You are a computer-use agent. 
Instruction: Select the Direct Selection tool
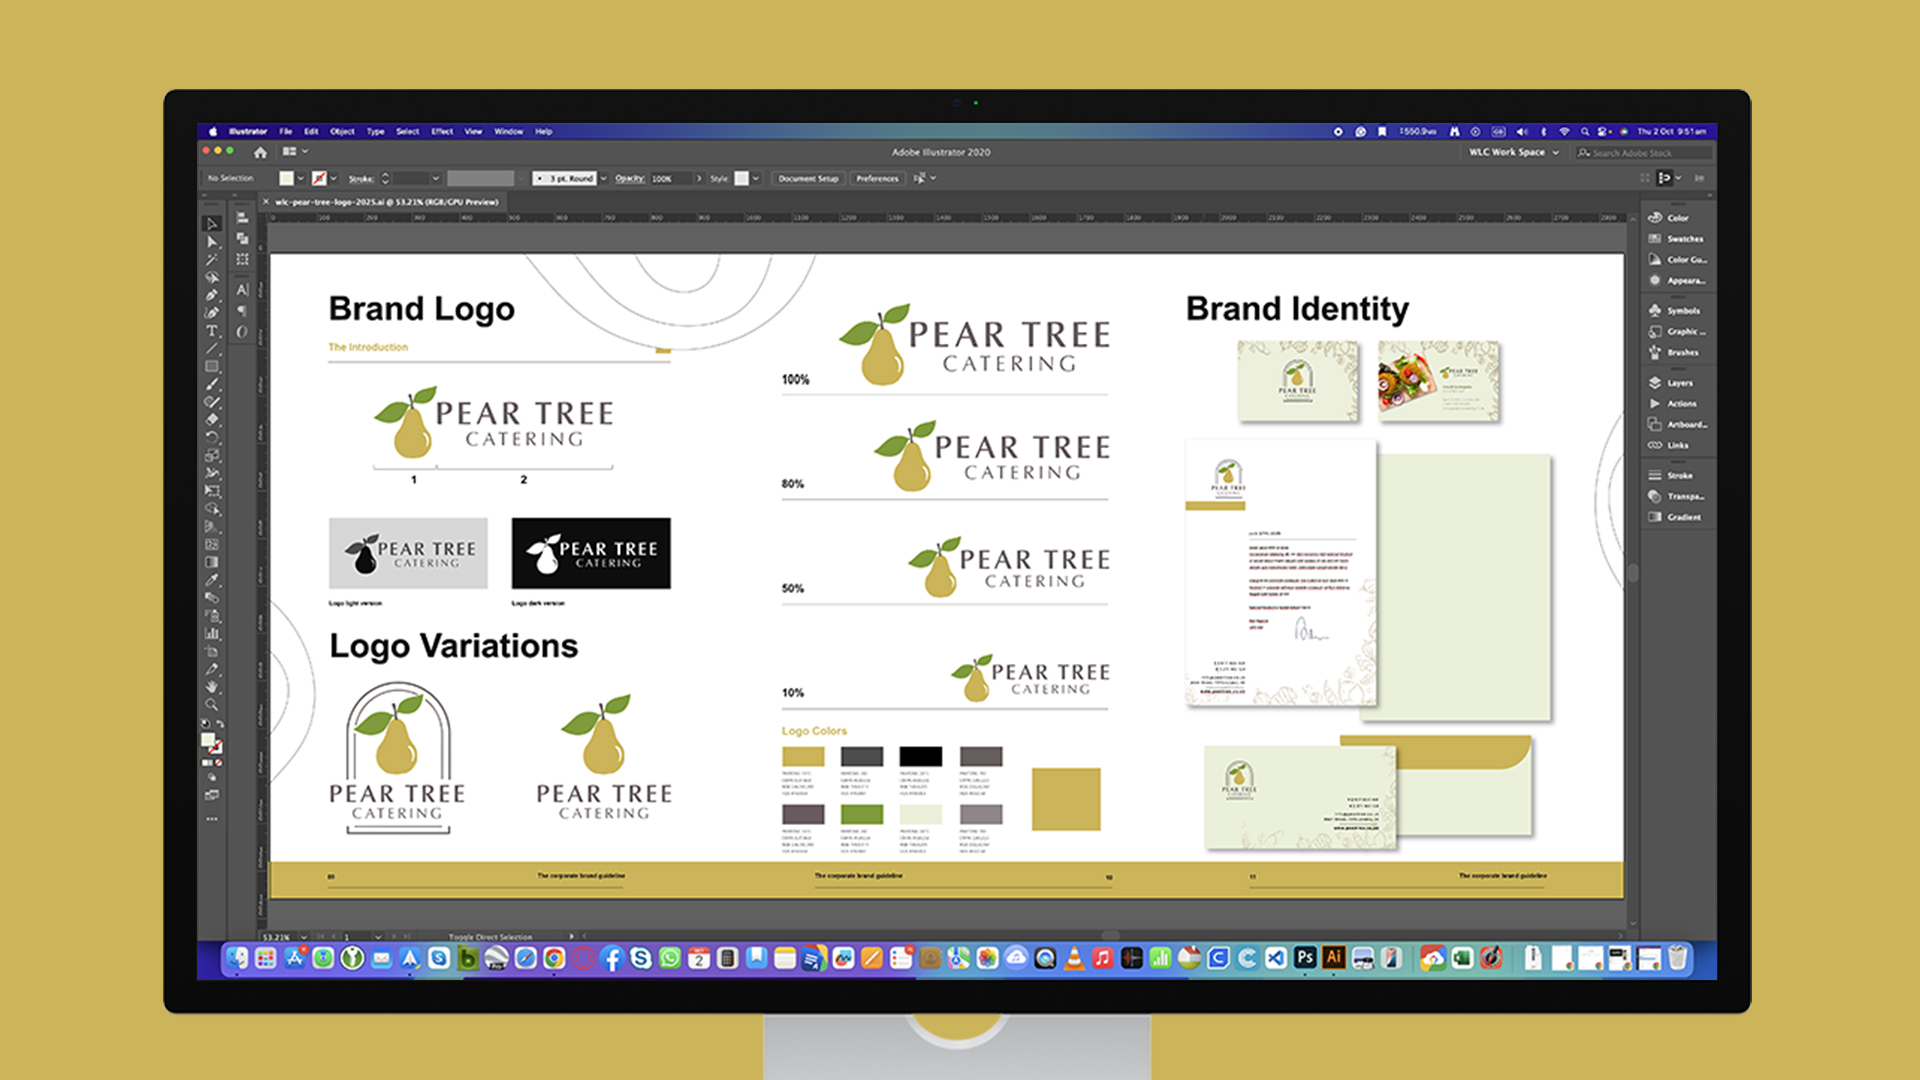(212, 242)
